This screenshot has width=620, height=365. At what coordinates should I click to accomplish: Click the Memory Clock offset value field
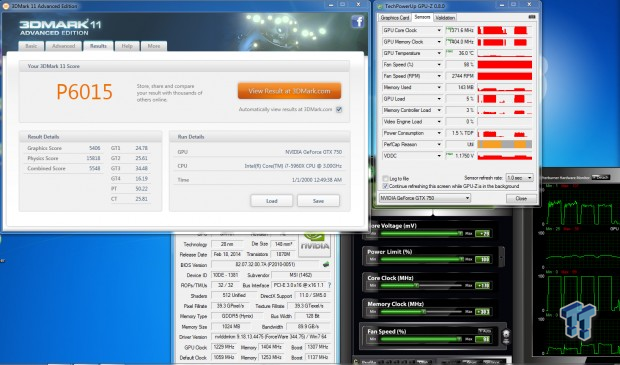483,312
